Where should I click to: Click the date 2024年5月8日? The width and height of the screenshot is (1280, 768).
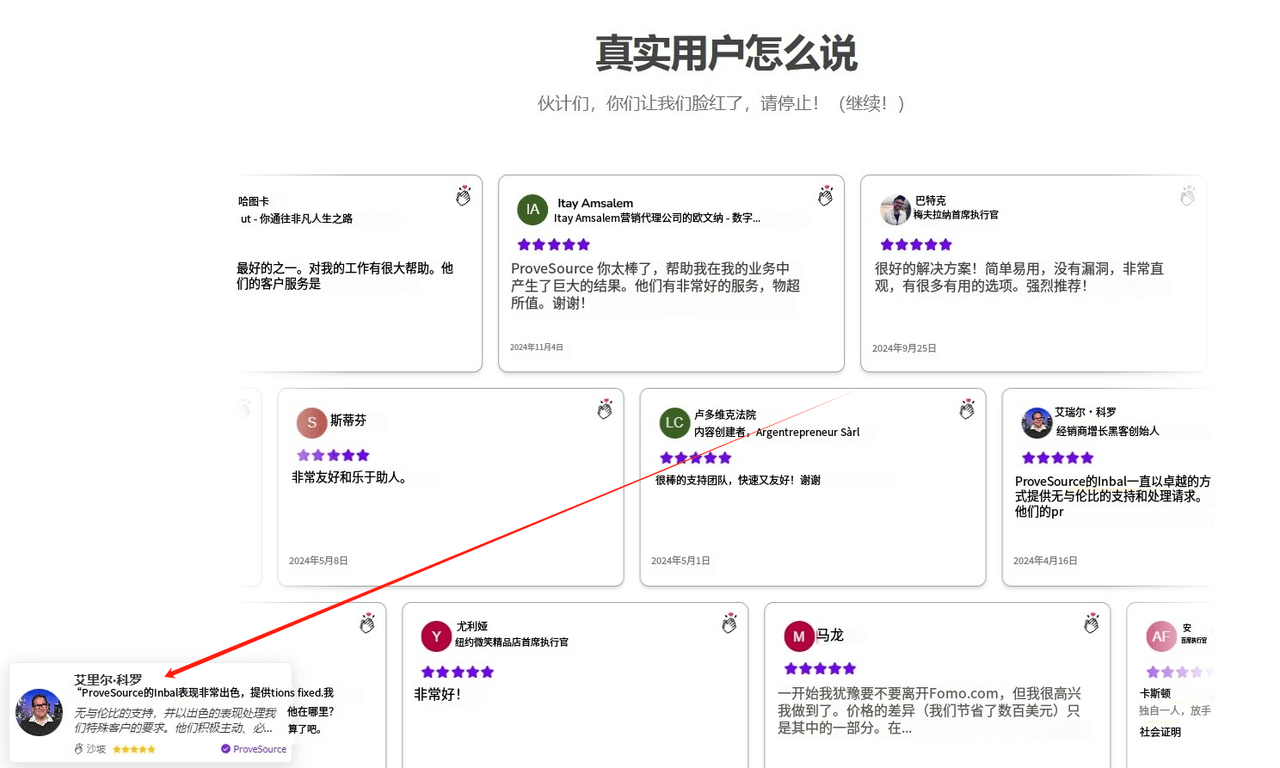(319, 561)
